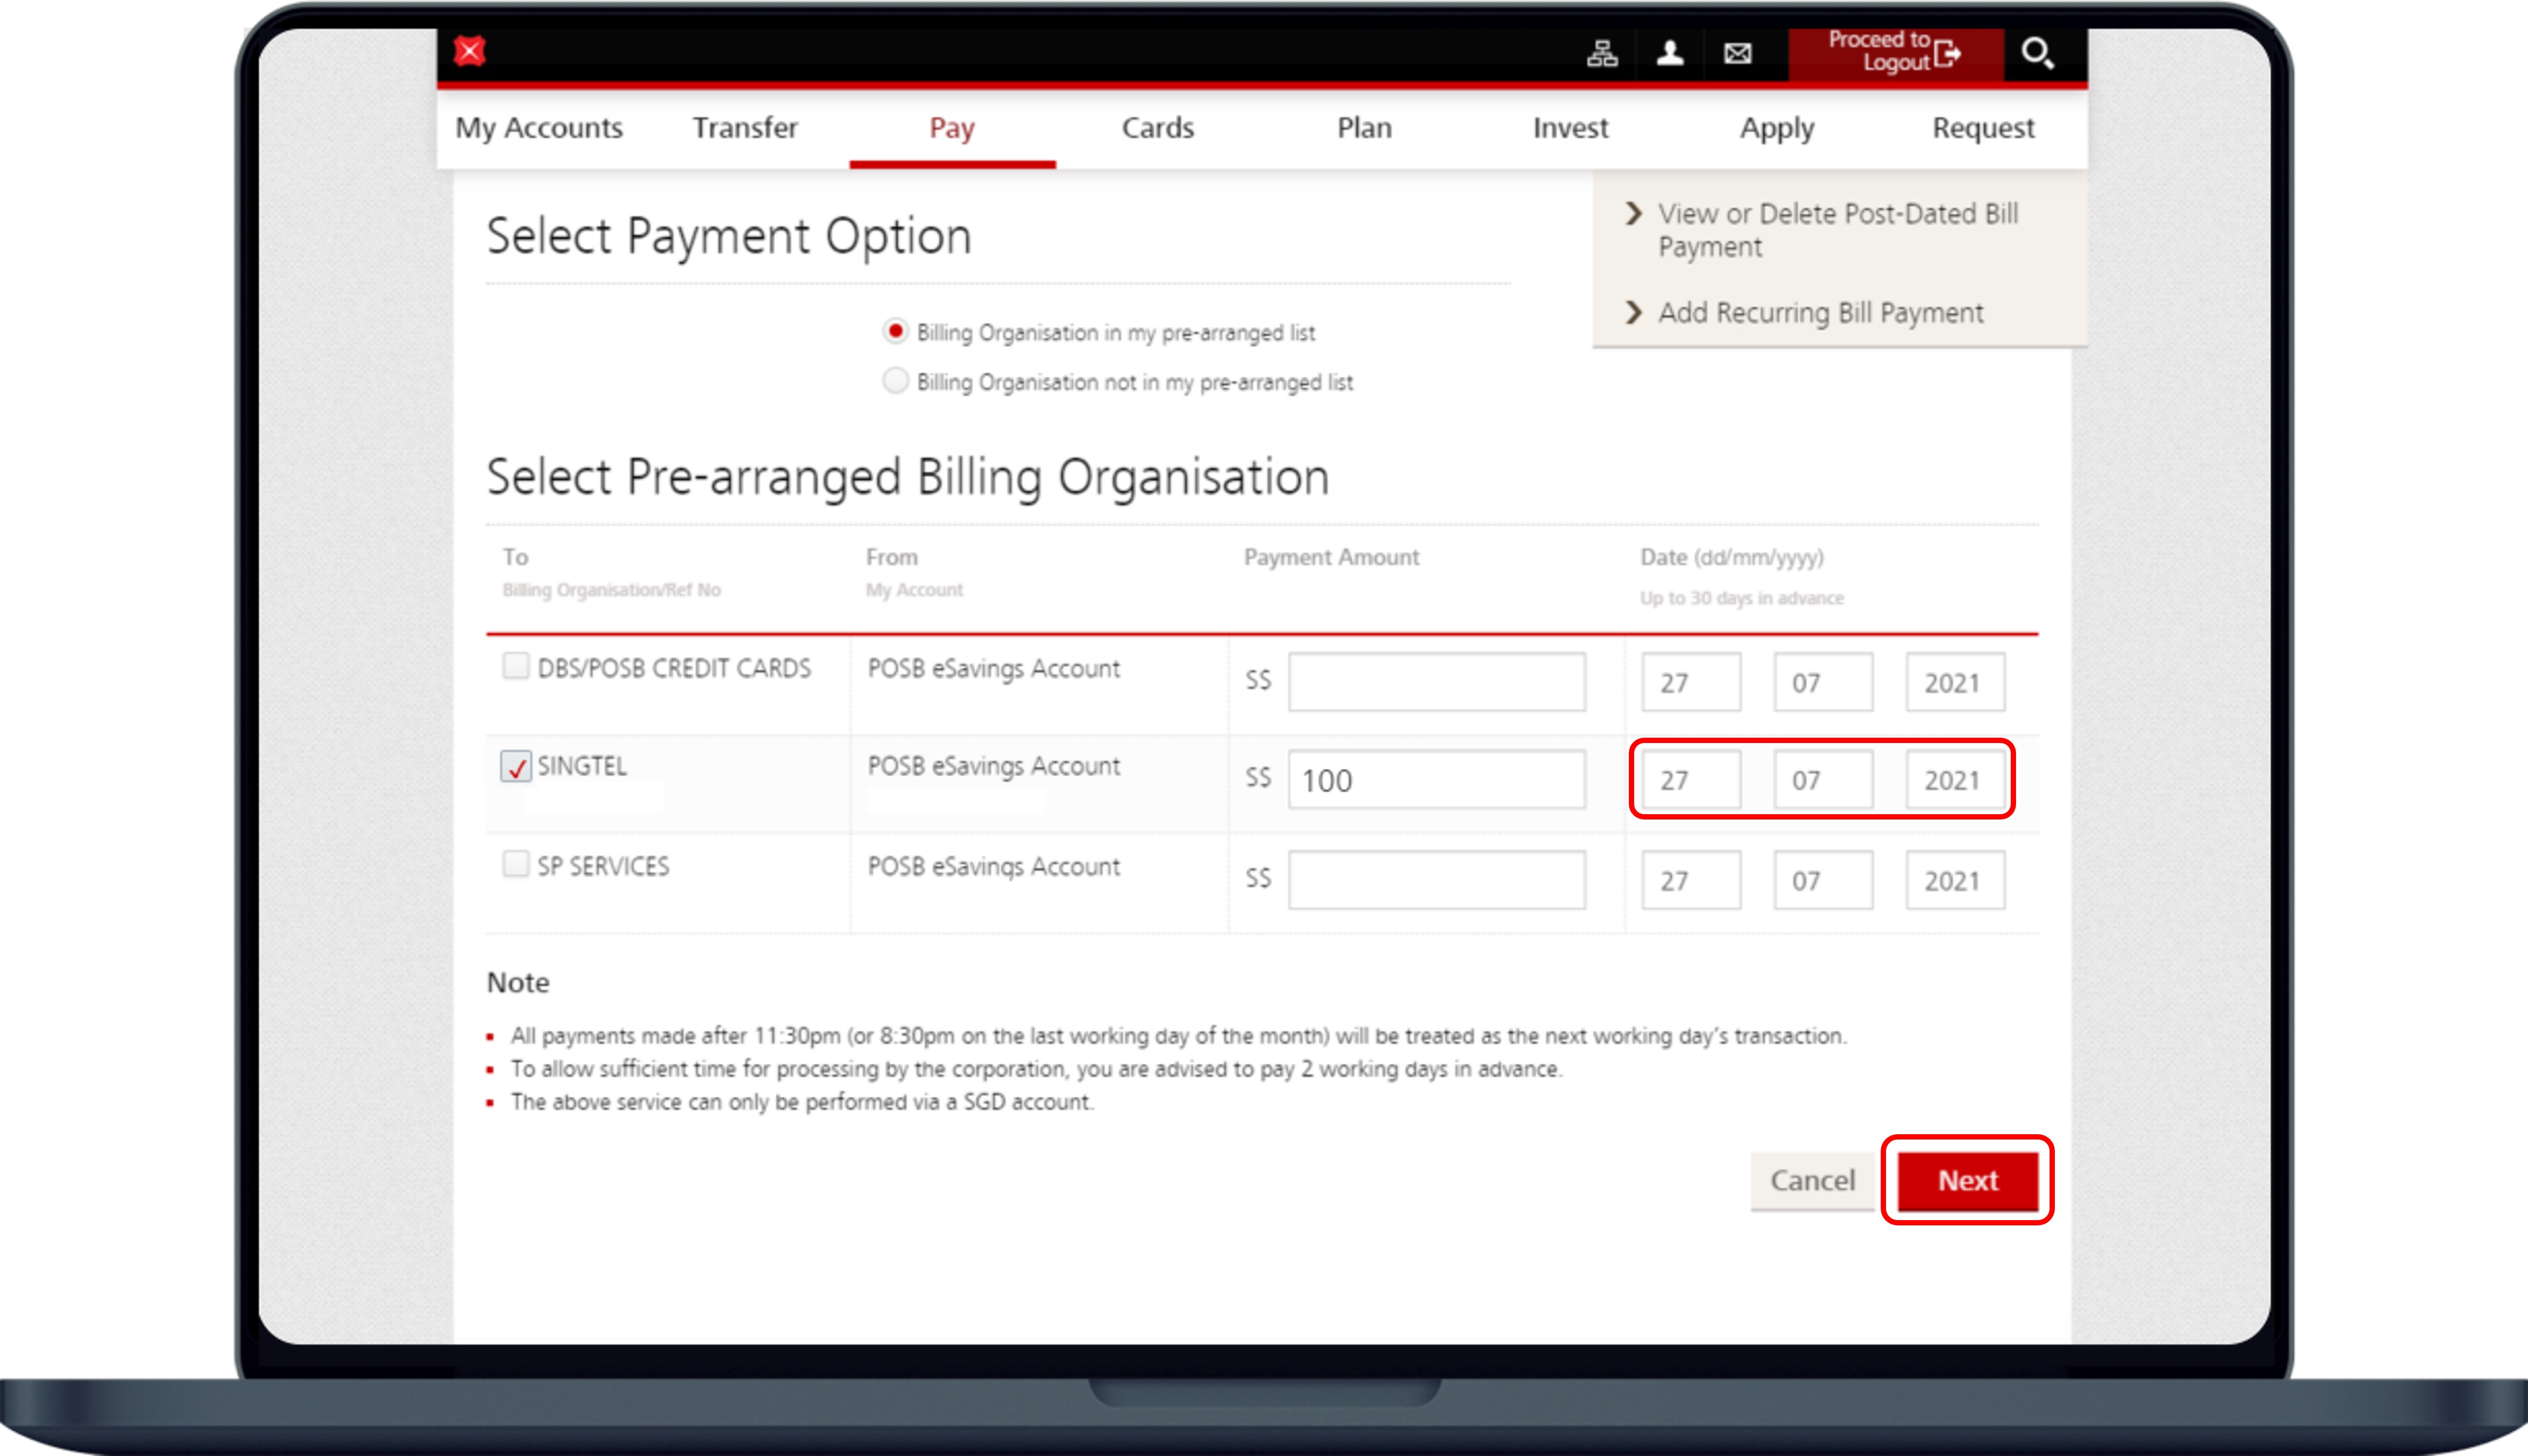Click the SINGTEL payment amount field
The height and width of the screenshot is (1456, 2528).
tap(1436, 780)
